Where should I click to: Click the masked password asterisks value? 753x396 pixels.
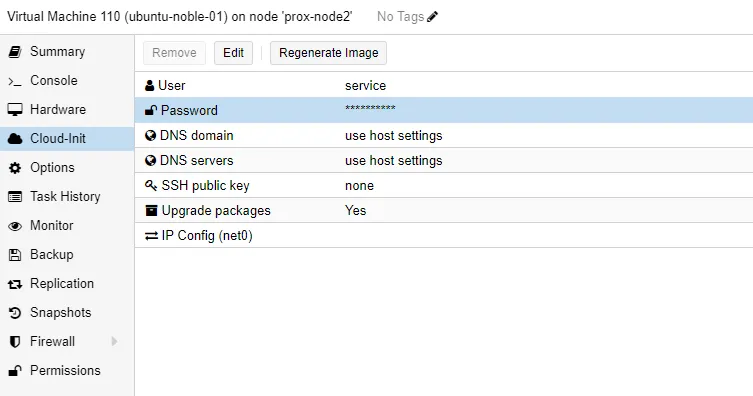370,108
